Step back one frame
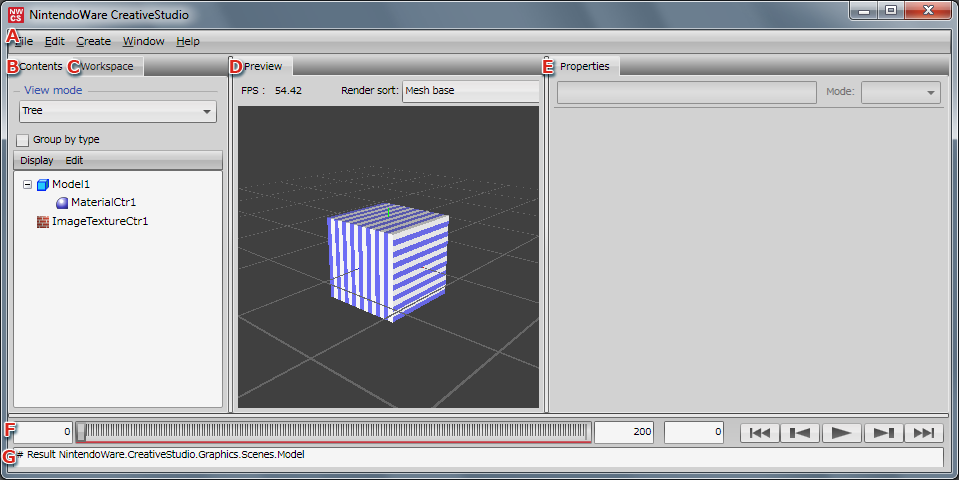The height and width of the screenshot is (480, 959). click(x=800, y=432)
